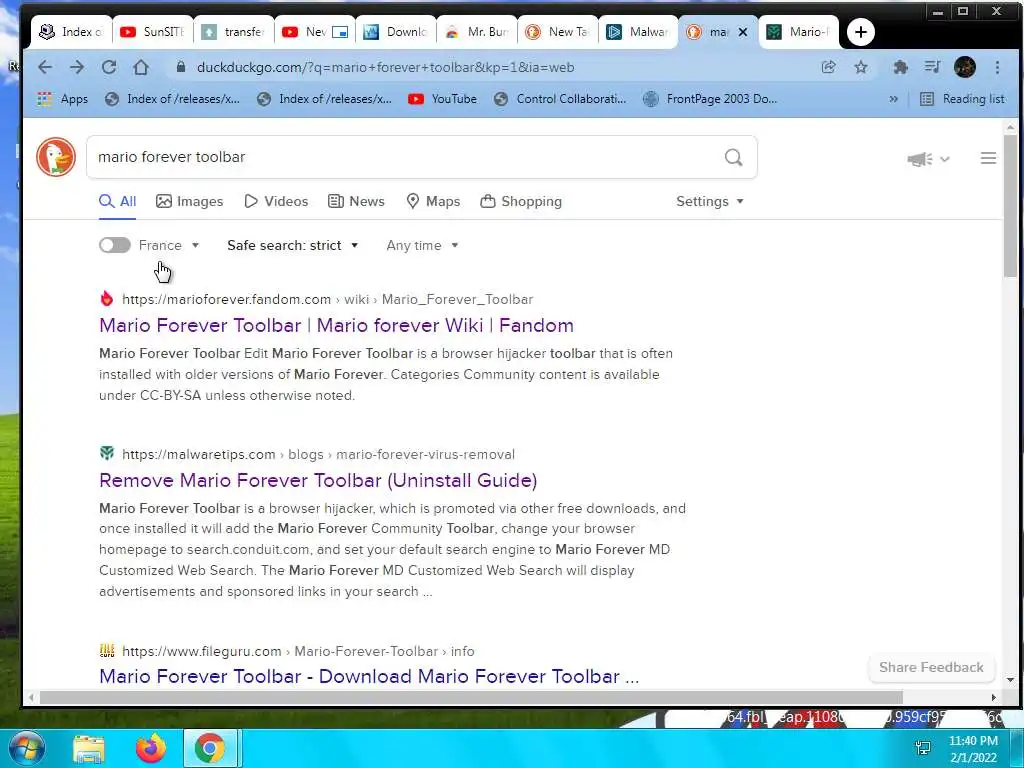Image resolution: width=1024 pixels, height=768 pixels.
Task: Open Remove Mario Forever Toolbar guide result
Action: click(x=318, y=481)
